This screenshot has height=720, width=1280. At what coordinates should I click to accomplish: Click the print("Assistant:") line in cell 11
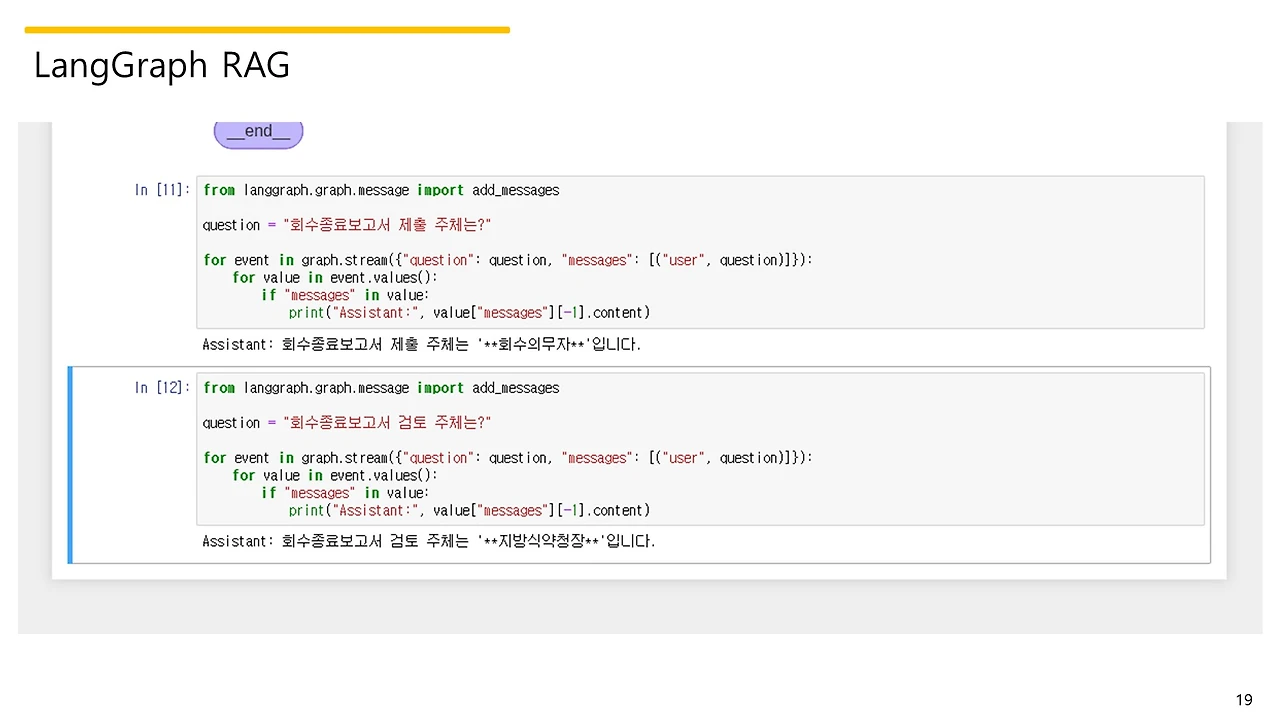(469, 313)
